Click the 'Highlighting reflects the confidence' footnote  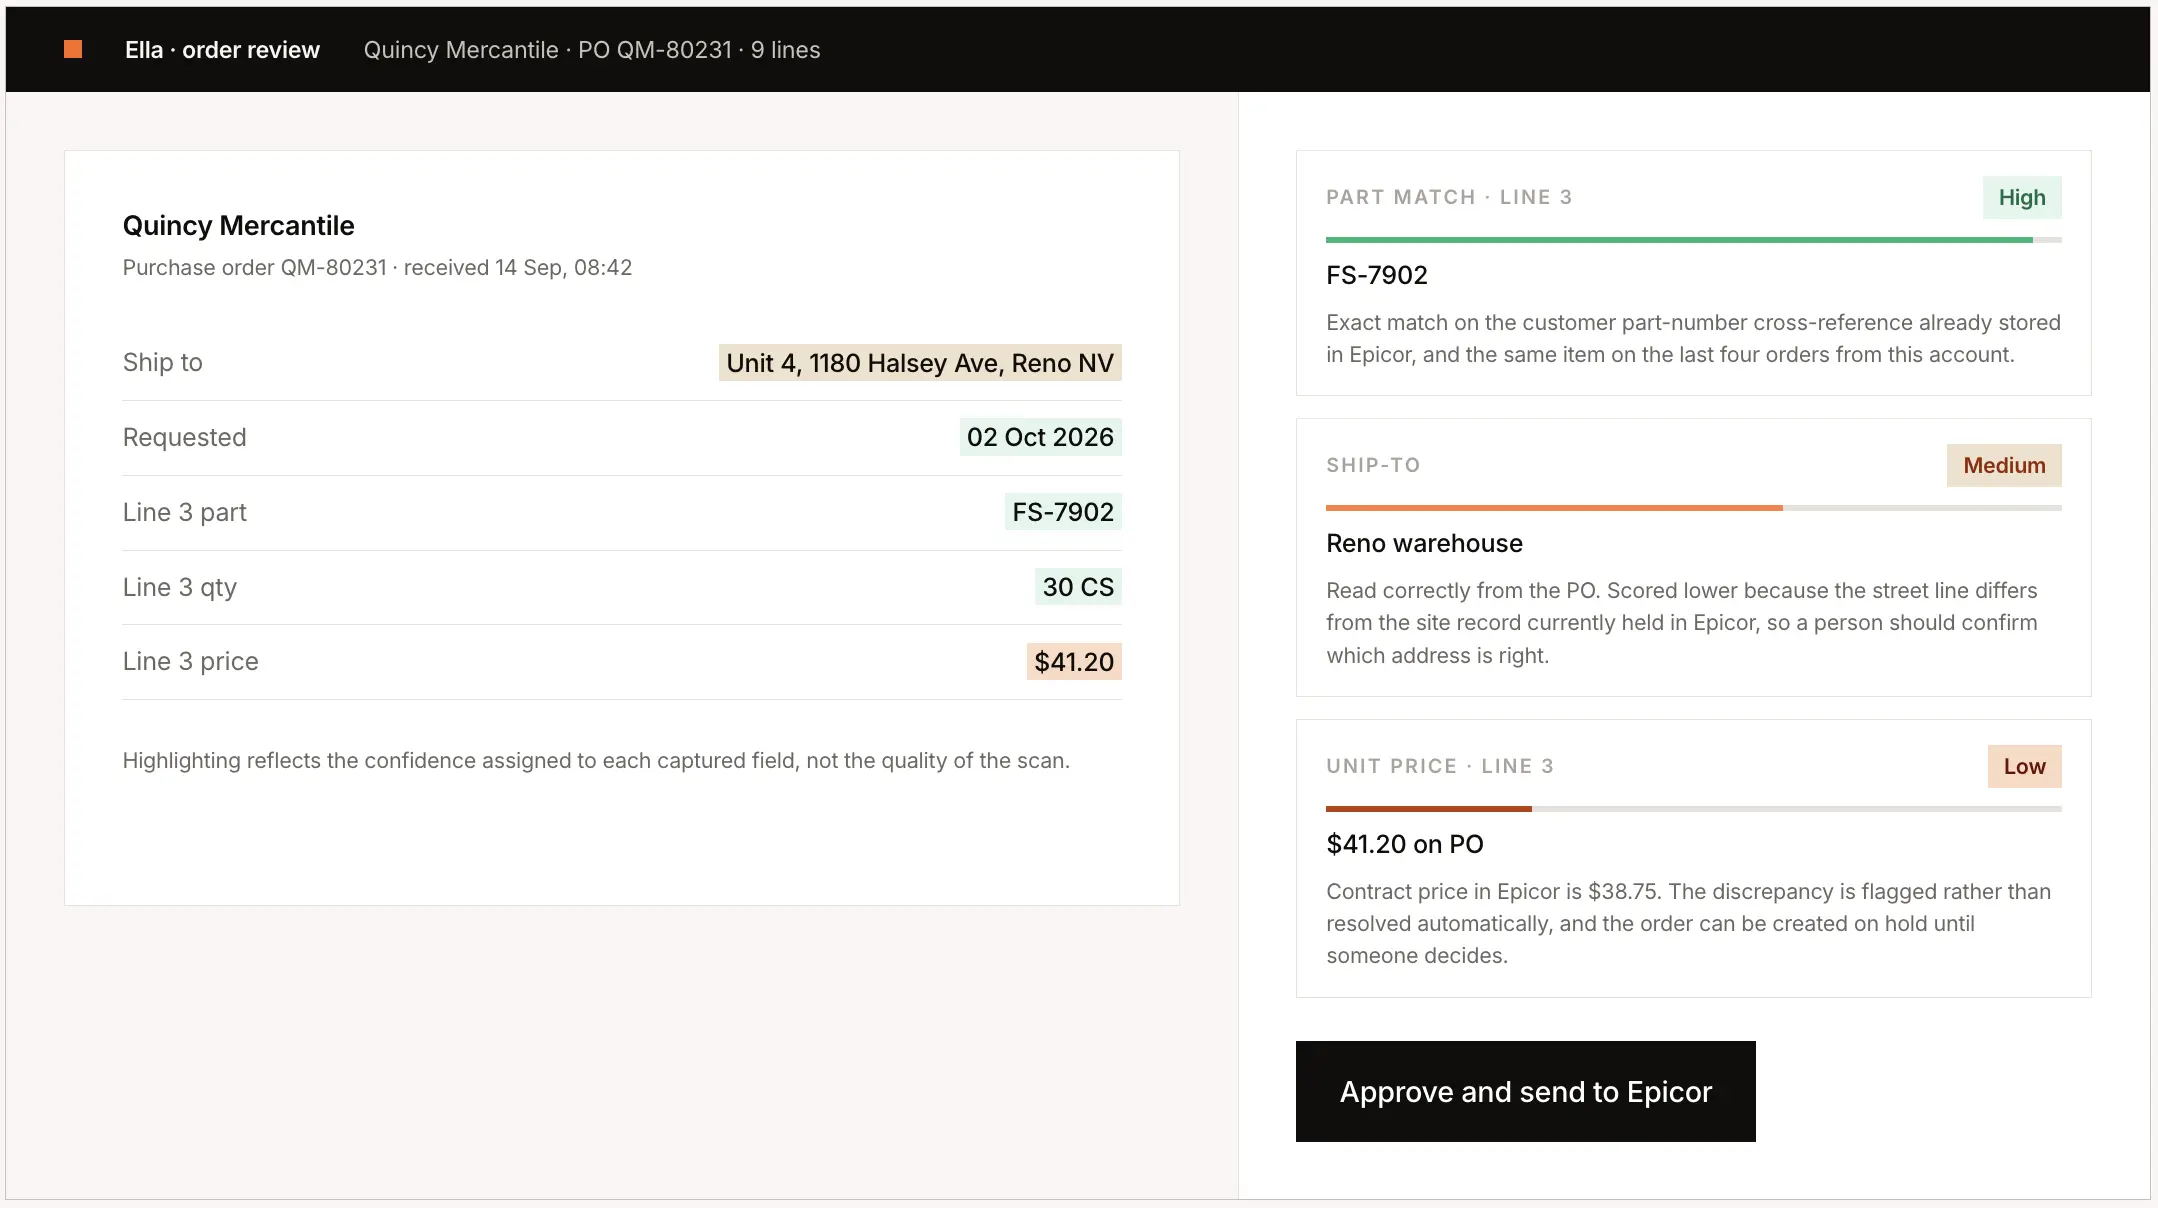[x=596, y=760]
